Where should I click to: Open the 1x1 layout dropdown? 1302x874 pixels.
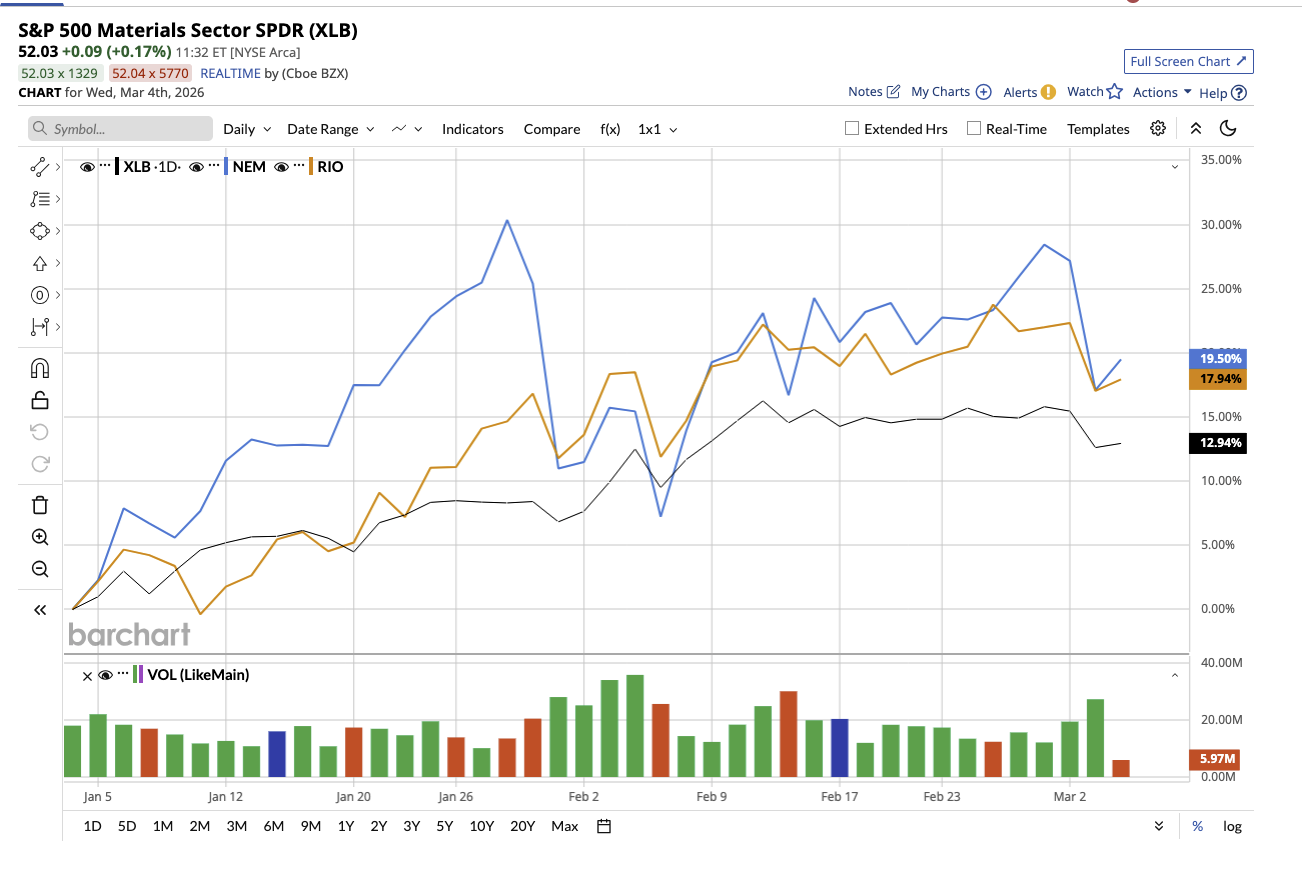(657, 129)
